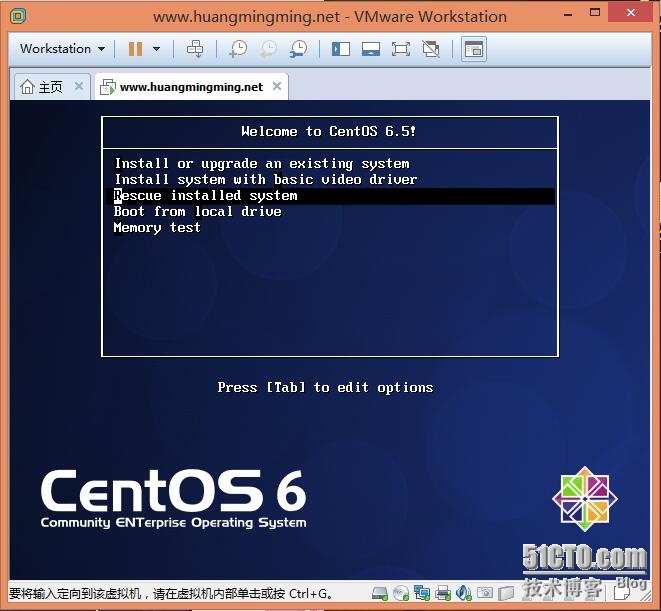Select Boot from local drive entry
The height and width of the screenshot is (611, 661).
click(x=197, y=211)
